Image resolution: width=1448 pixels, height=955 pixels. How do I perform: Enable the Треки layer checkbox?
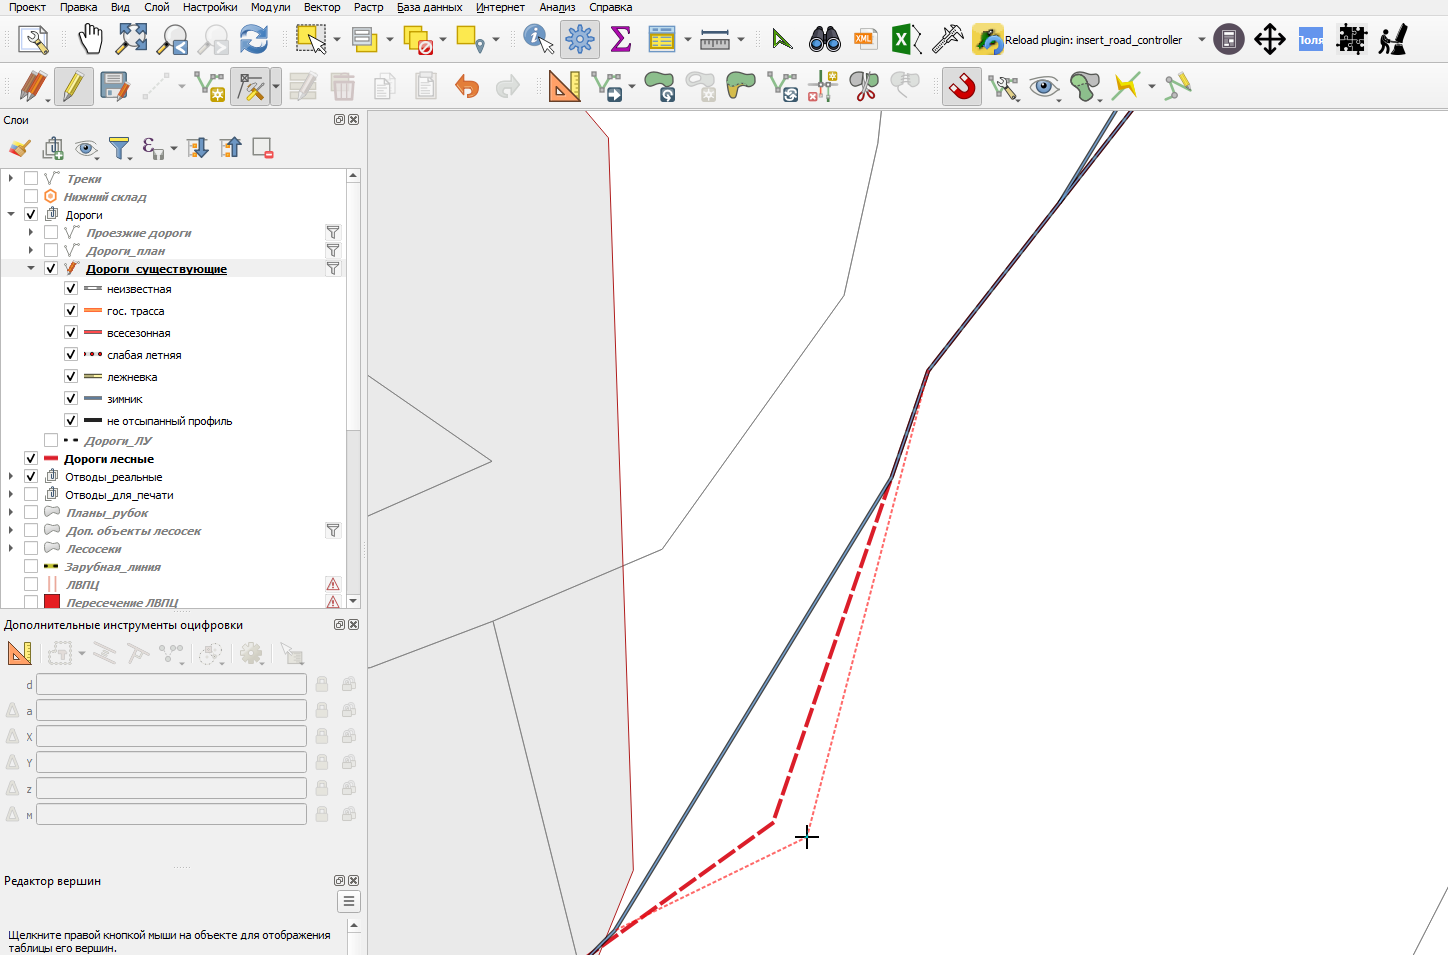pyautogui.click(x=31, y=179)
